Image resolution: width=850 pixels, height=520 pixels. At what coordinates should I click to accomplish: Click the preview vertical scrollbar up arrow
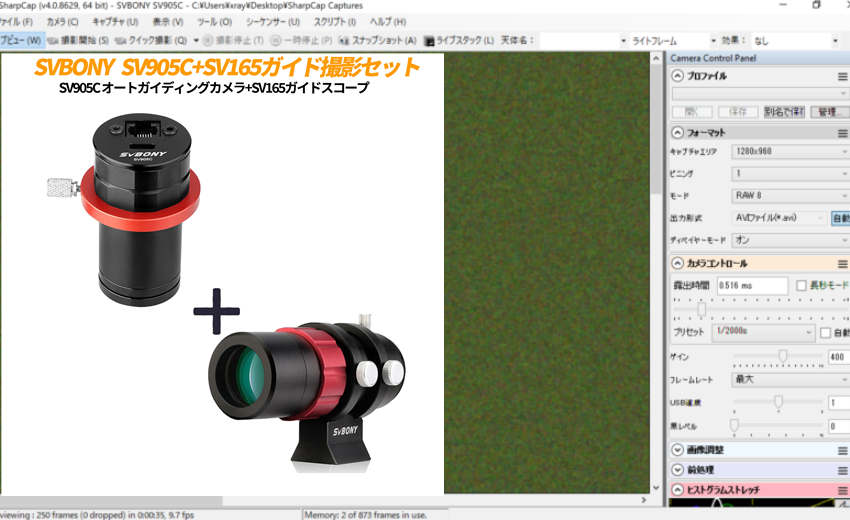656,59
